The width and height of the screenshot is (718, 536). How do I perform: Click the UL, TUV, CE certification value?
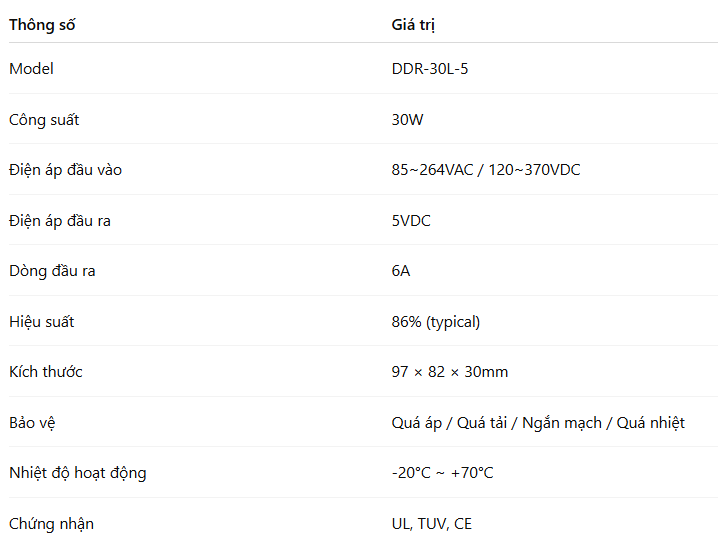click(x=432, y=524)
